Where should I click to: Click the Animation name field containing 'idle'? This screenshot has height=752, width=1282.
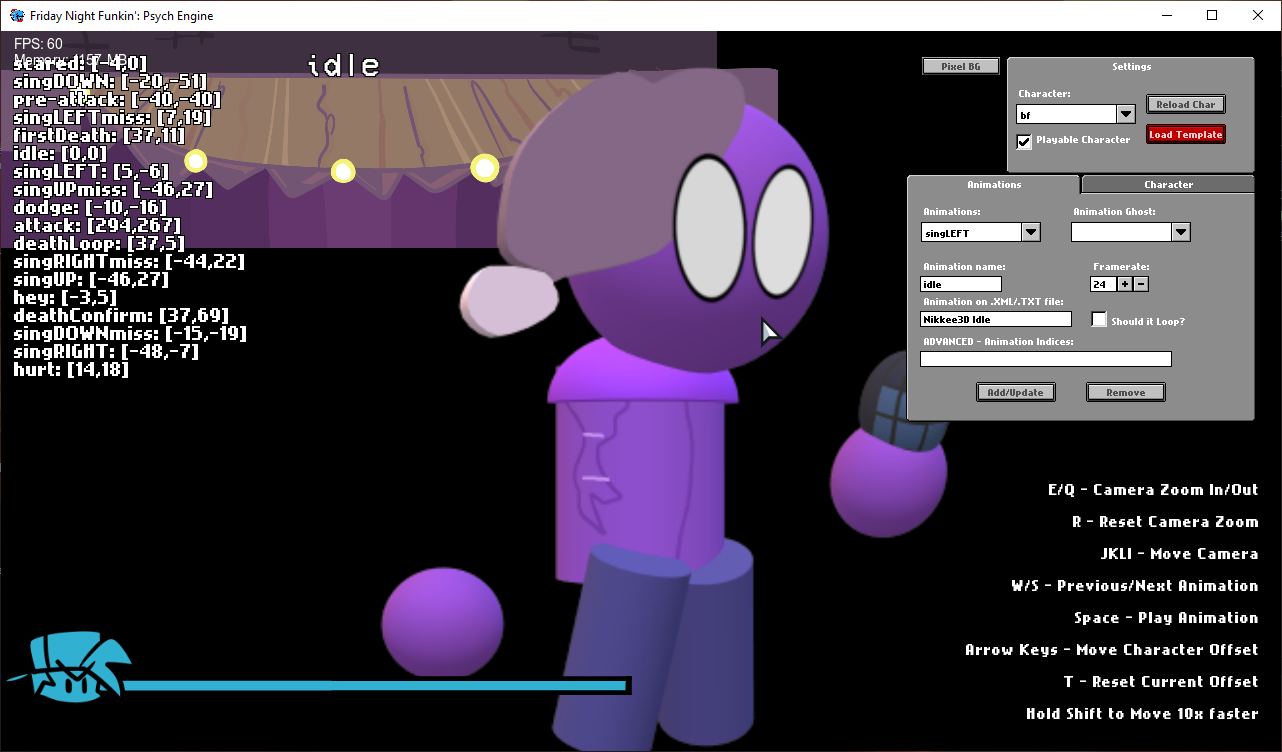pyautogui.click(x=959, y=283)
